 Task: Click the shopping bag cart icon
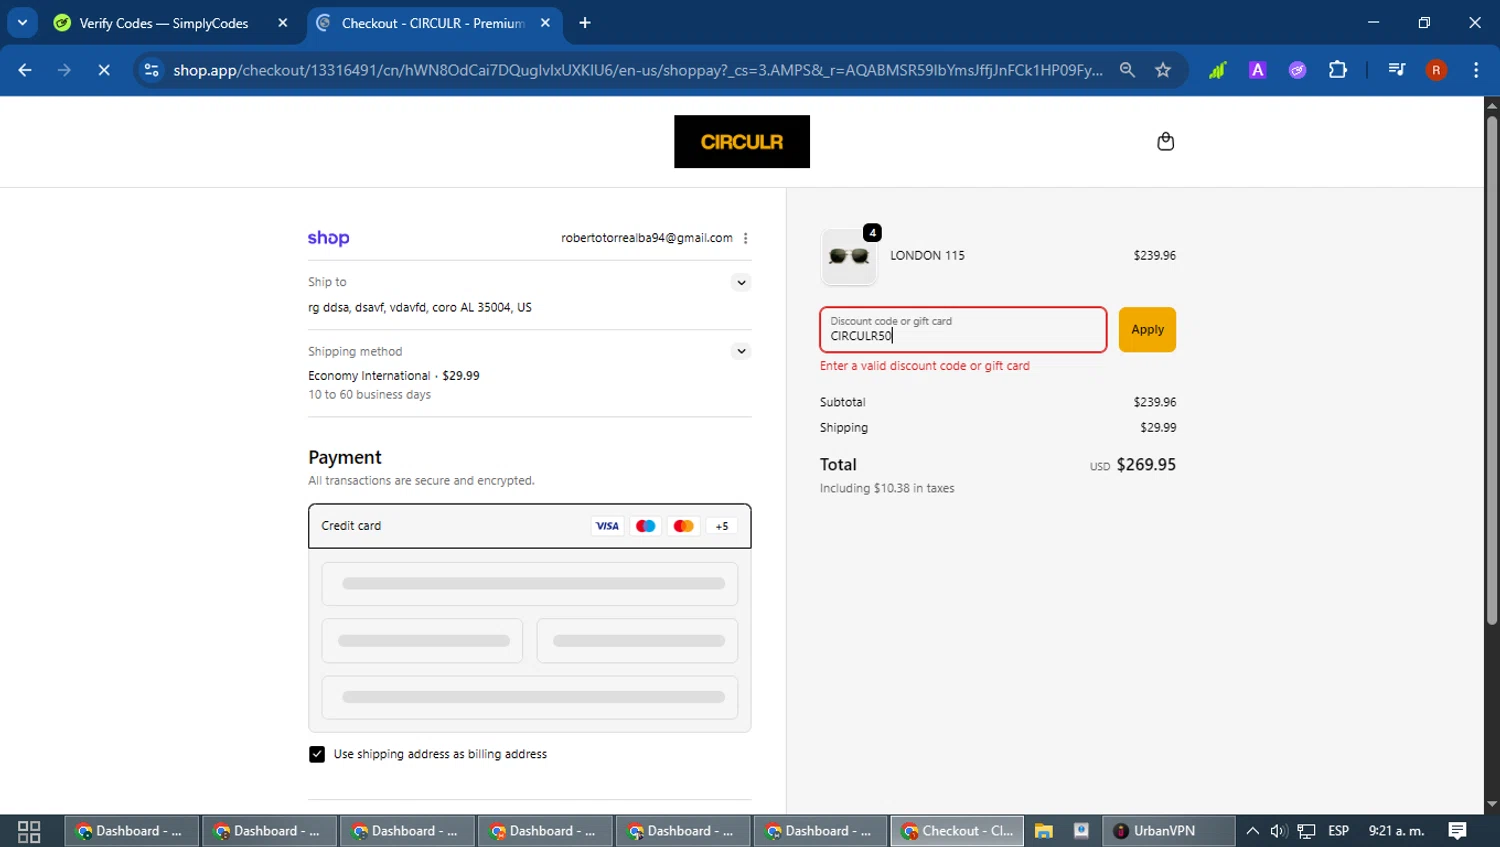tap(1165, 141)
